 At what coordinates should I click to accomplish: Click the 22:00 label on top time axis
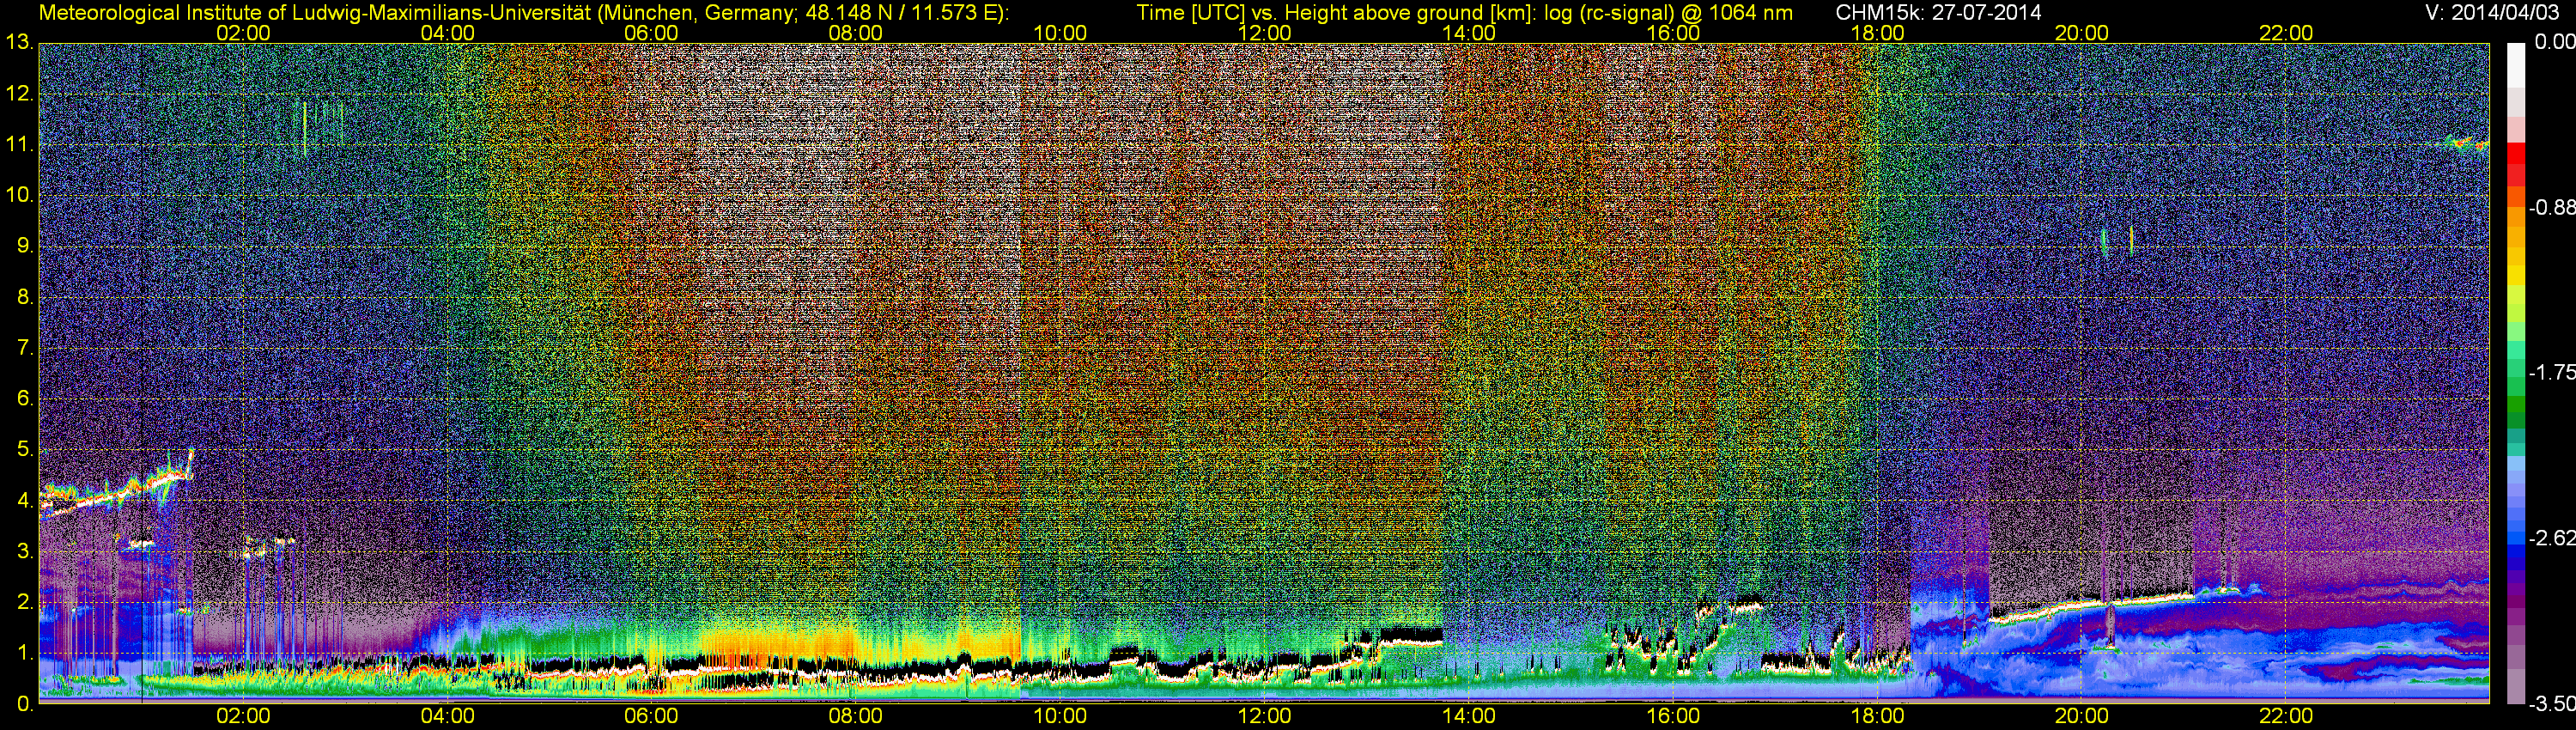click(2286, 33)
